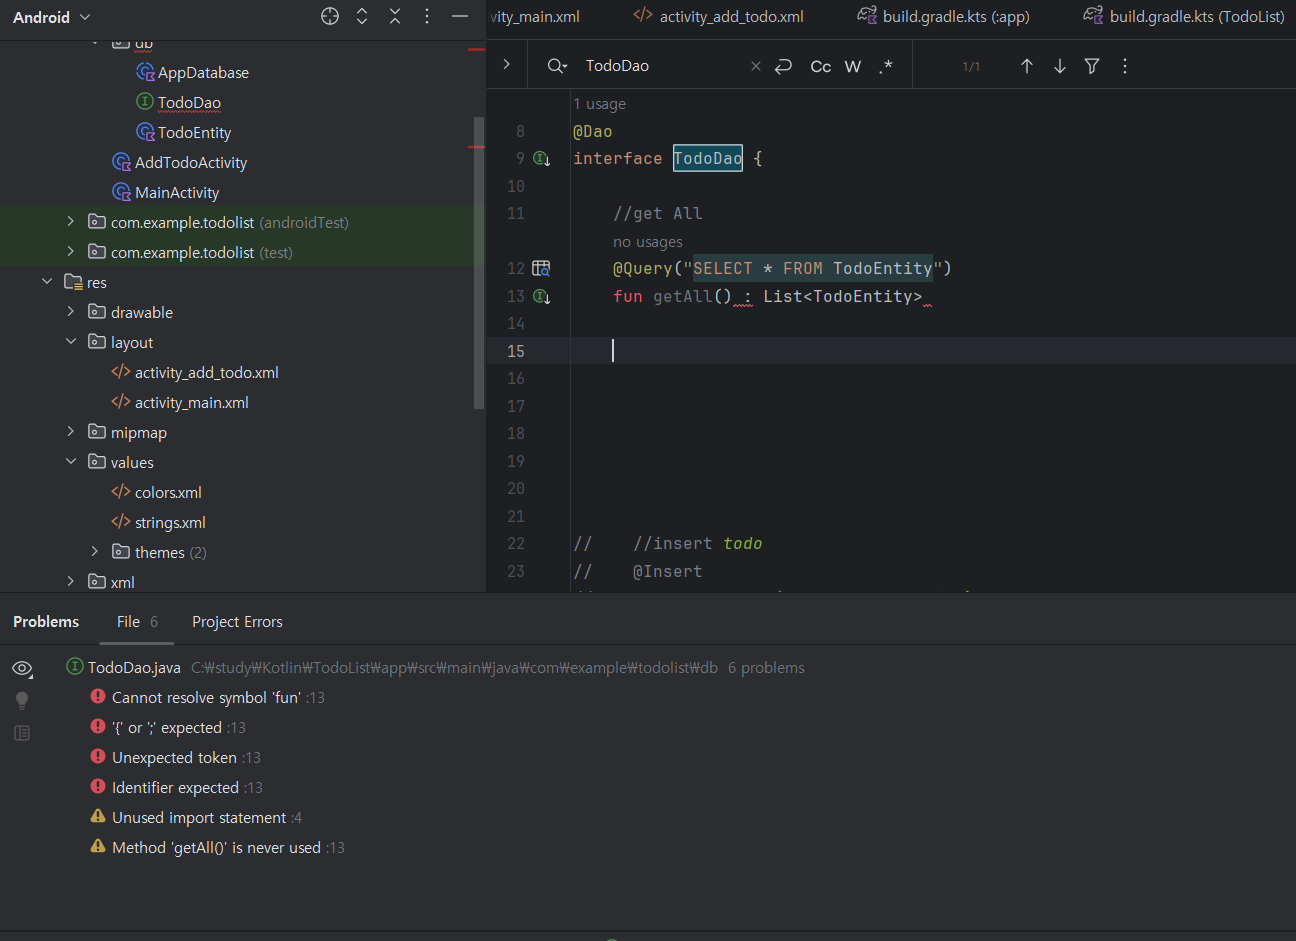Open search filter options
The image size is (1296, 941).
pos(1092,66)
